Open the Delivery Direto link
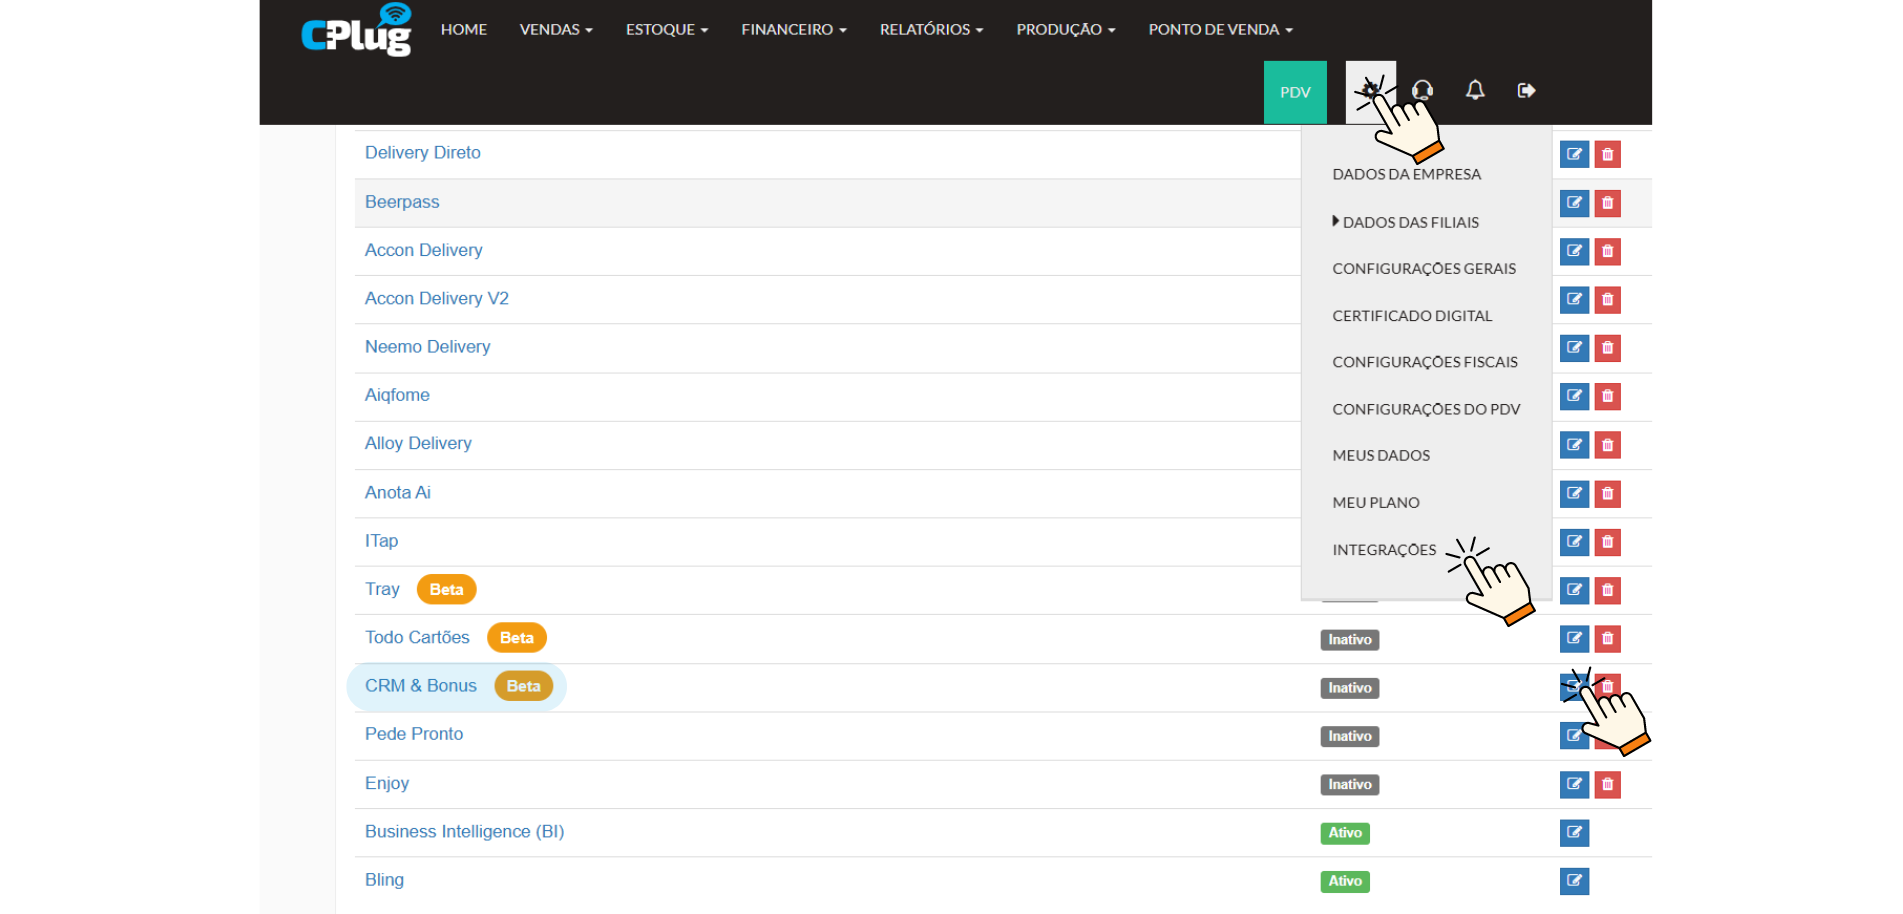Viewport: 1903px width, 914px height. pyautogui.click(x=423, y=153)
